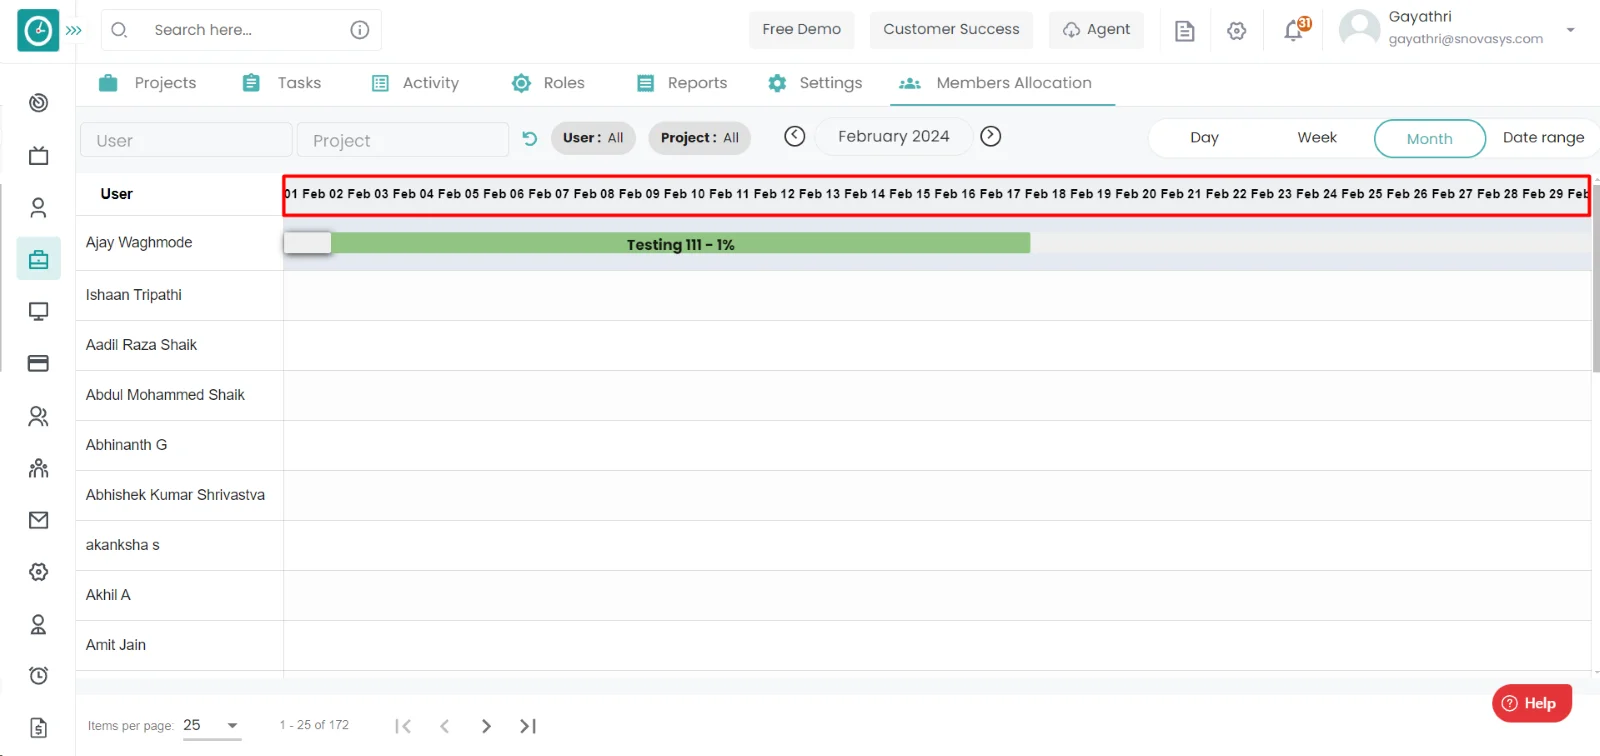Reset filters with the refresh icon
This screenshot has width=1600, height=756.
pos(530,138)
